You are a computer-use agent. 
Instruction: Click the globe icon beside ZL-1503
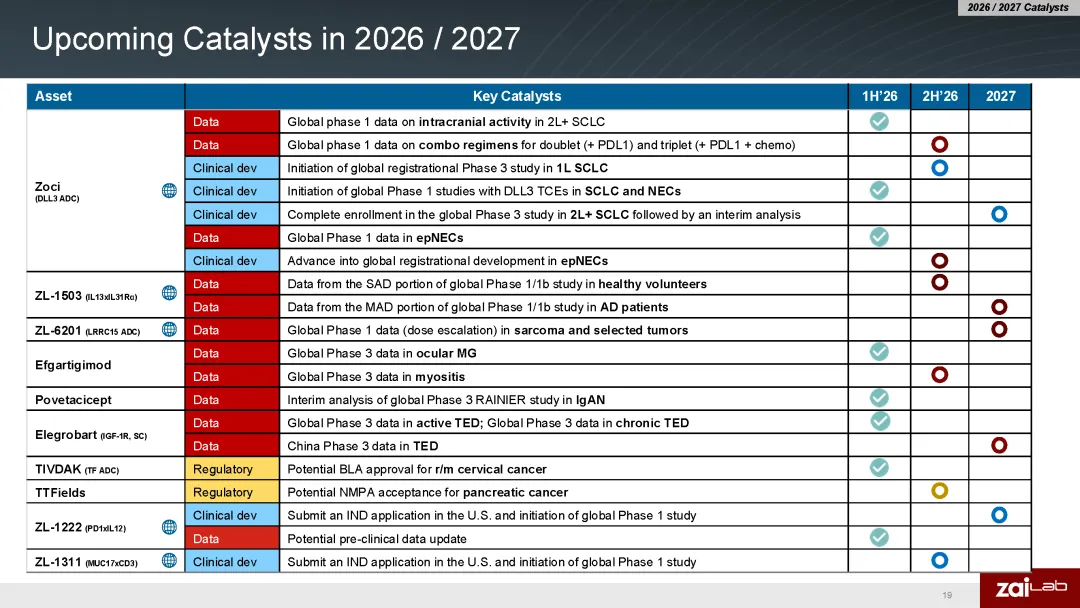[169, 293]
